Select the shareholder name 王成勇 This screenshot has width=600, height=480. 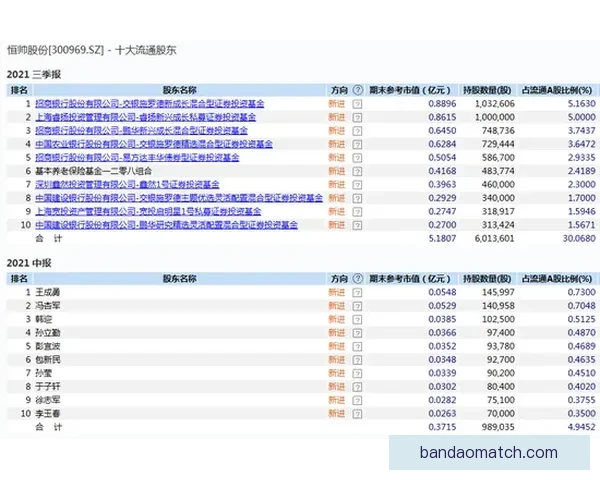(x=48, y=292)
